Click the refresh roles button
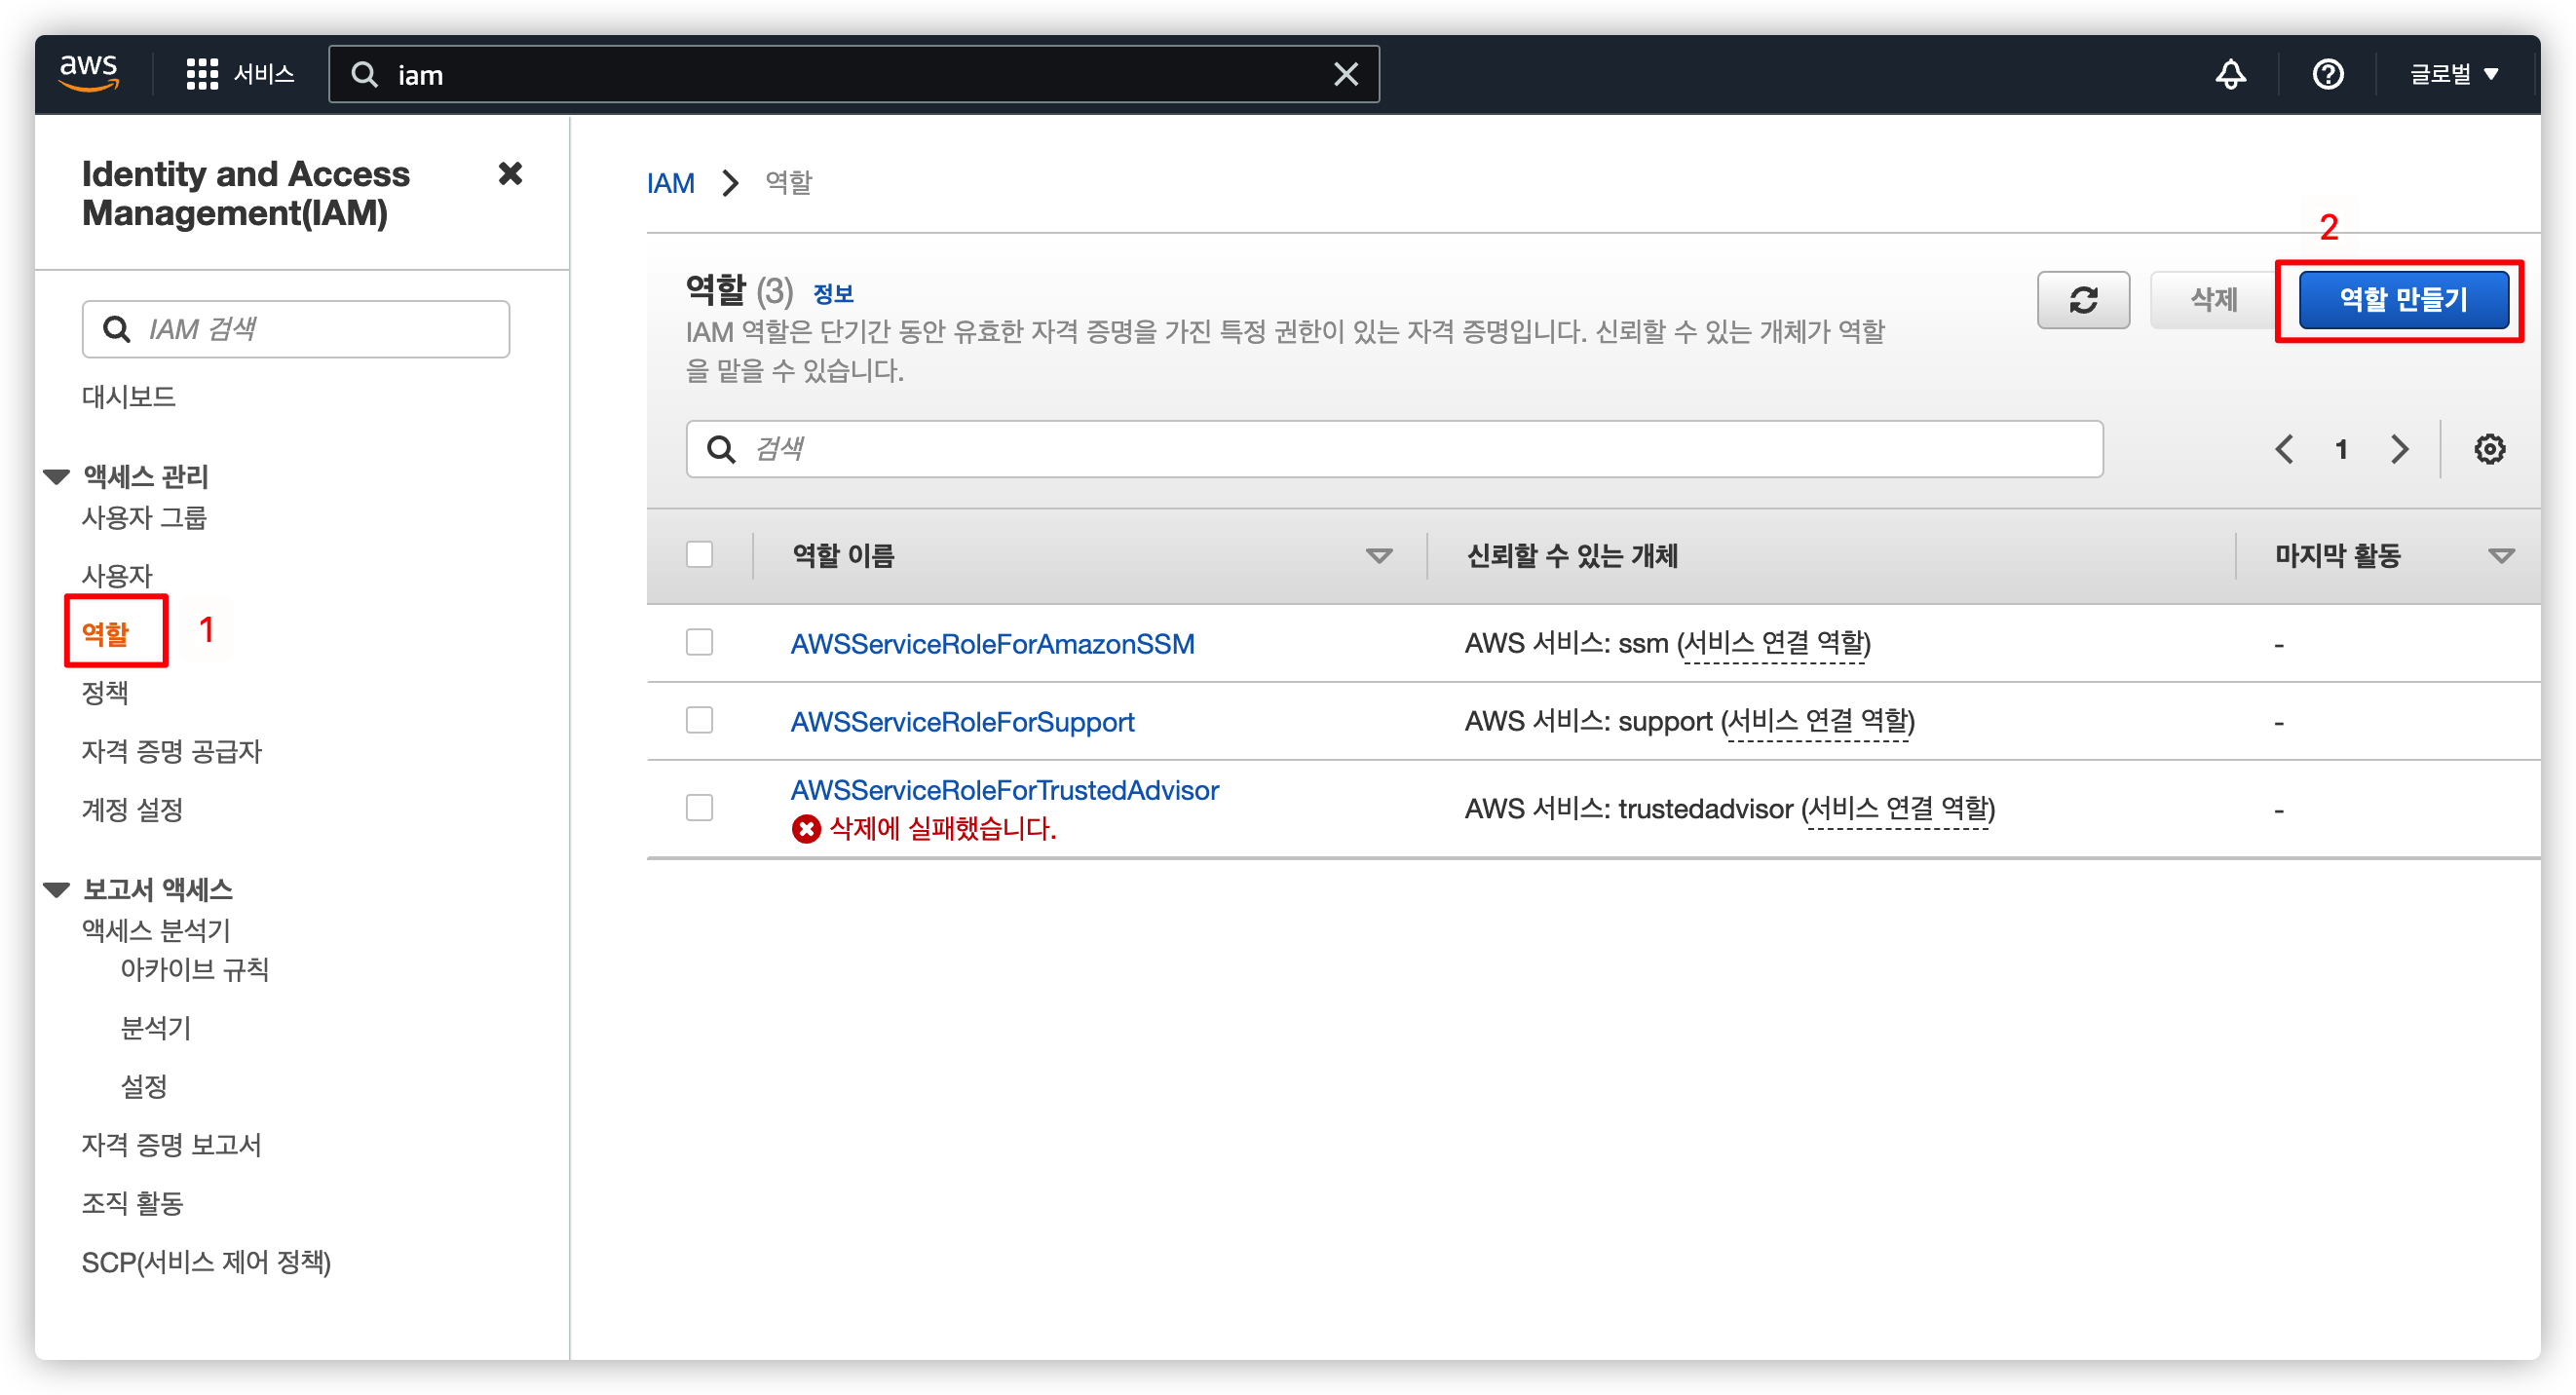2576x1395 pixels. click(x=2083, y=300)
